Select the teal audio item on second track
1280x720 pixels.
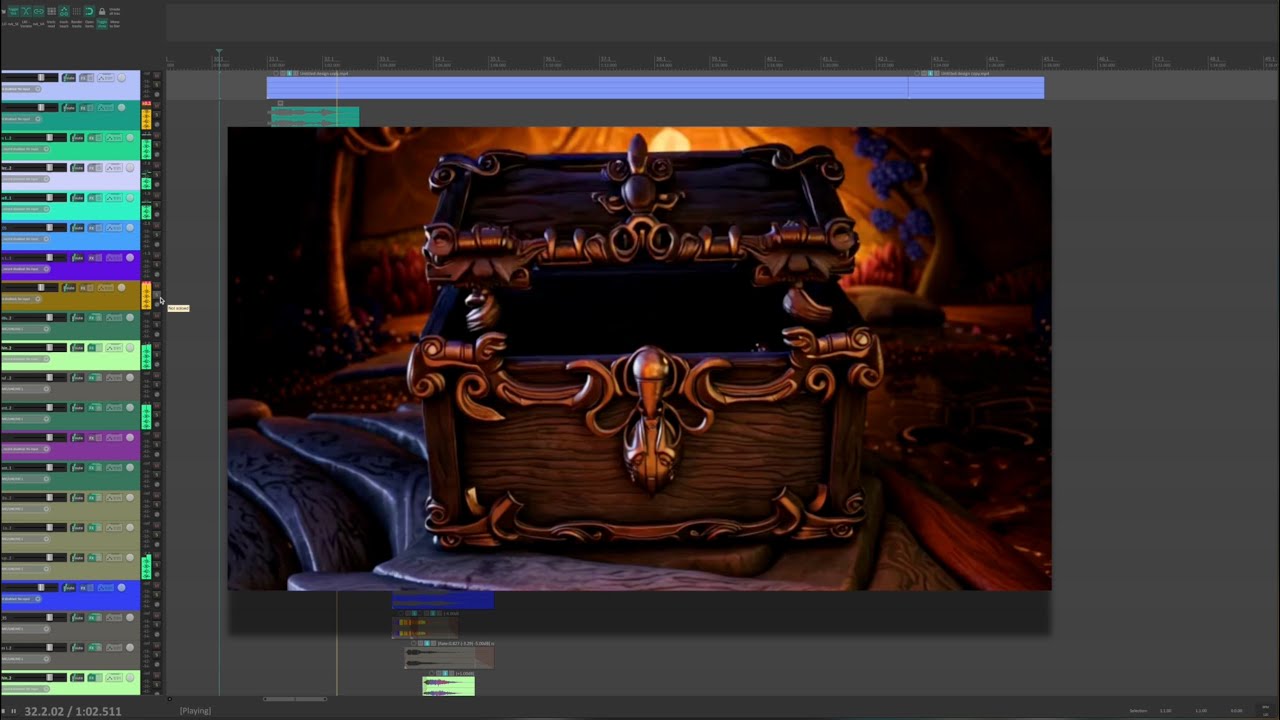[314, 115]
